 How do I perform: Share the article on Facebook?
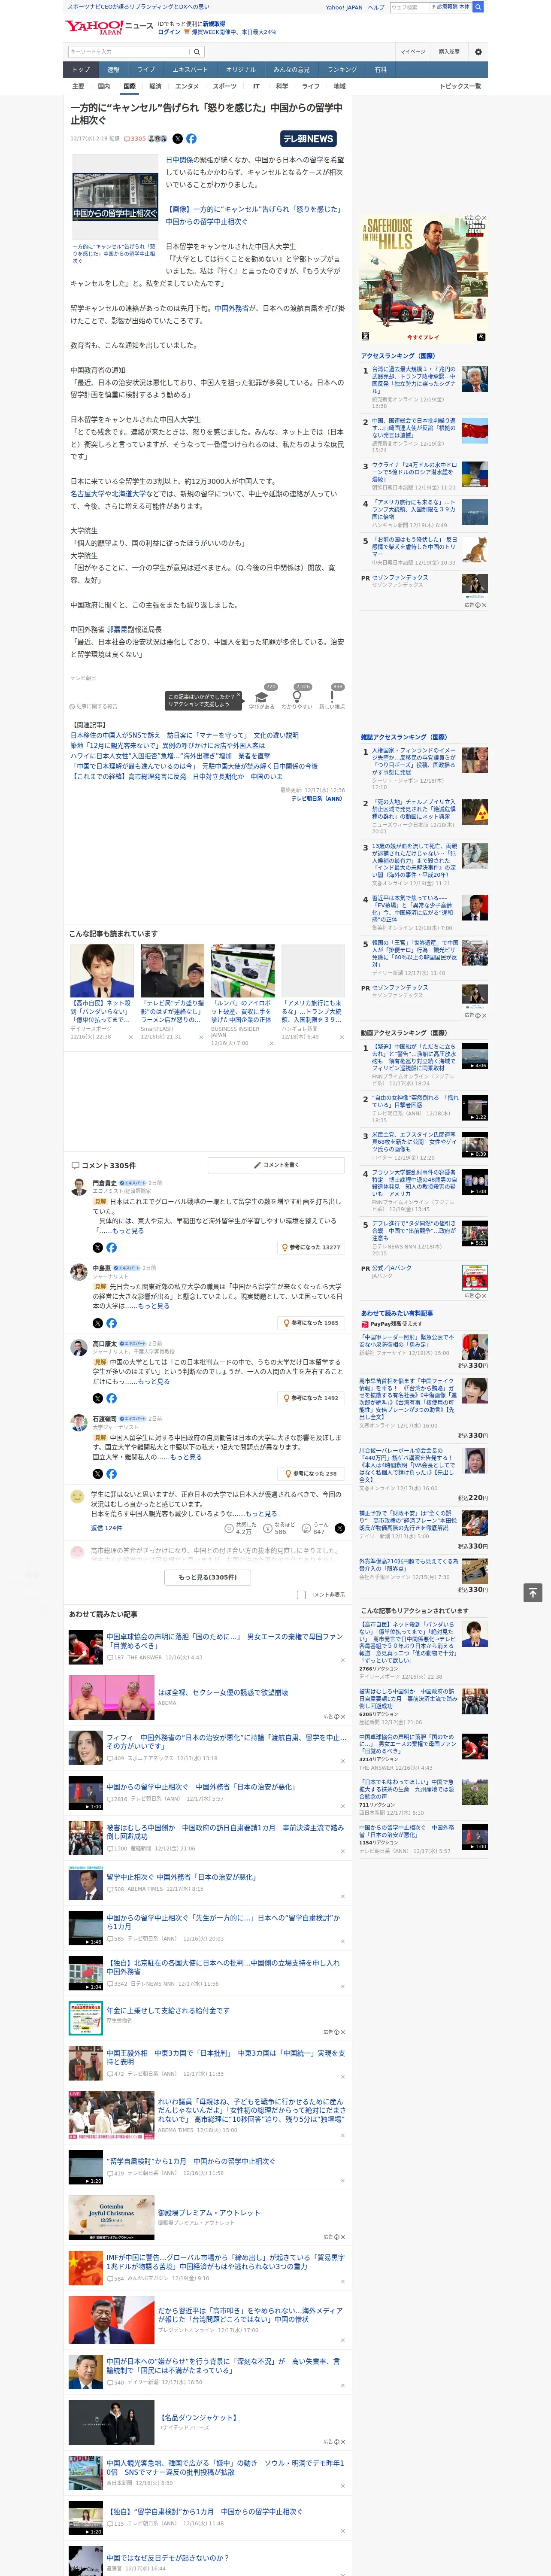[191, 139]
